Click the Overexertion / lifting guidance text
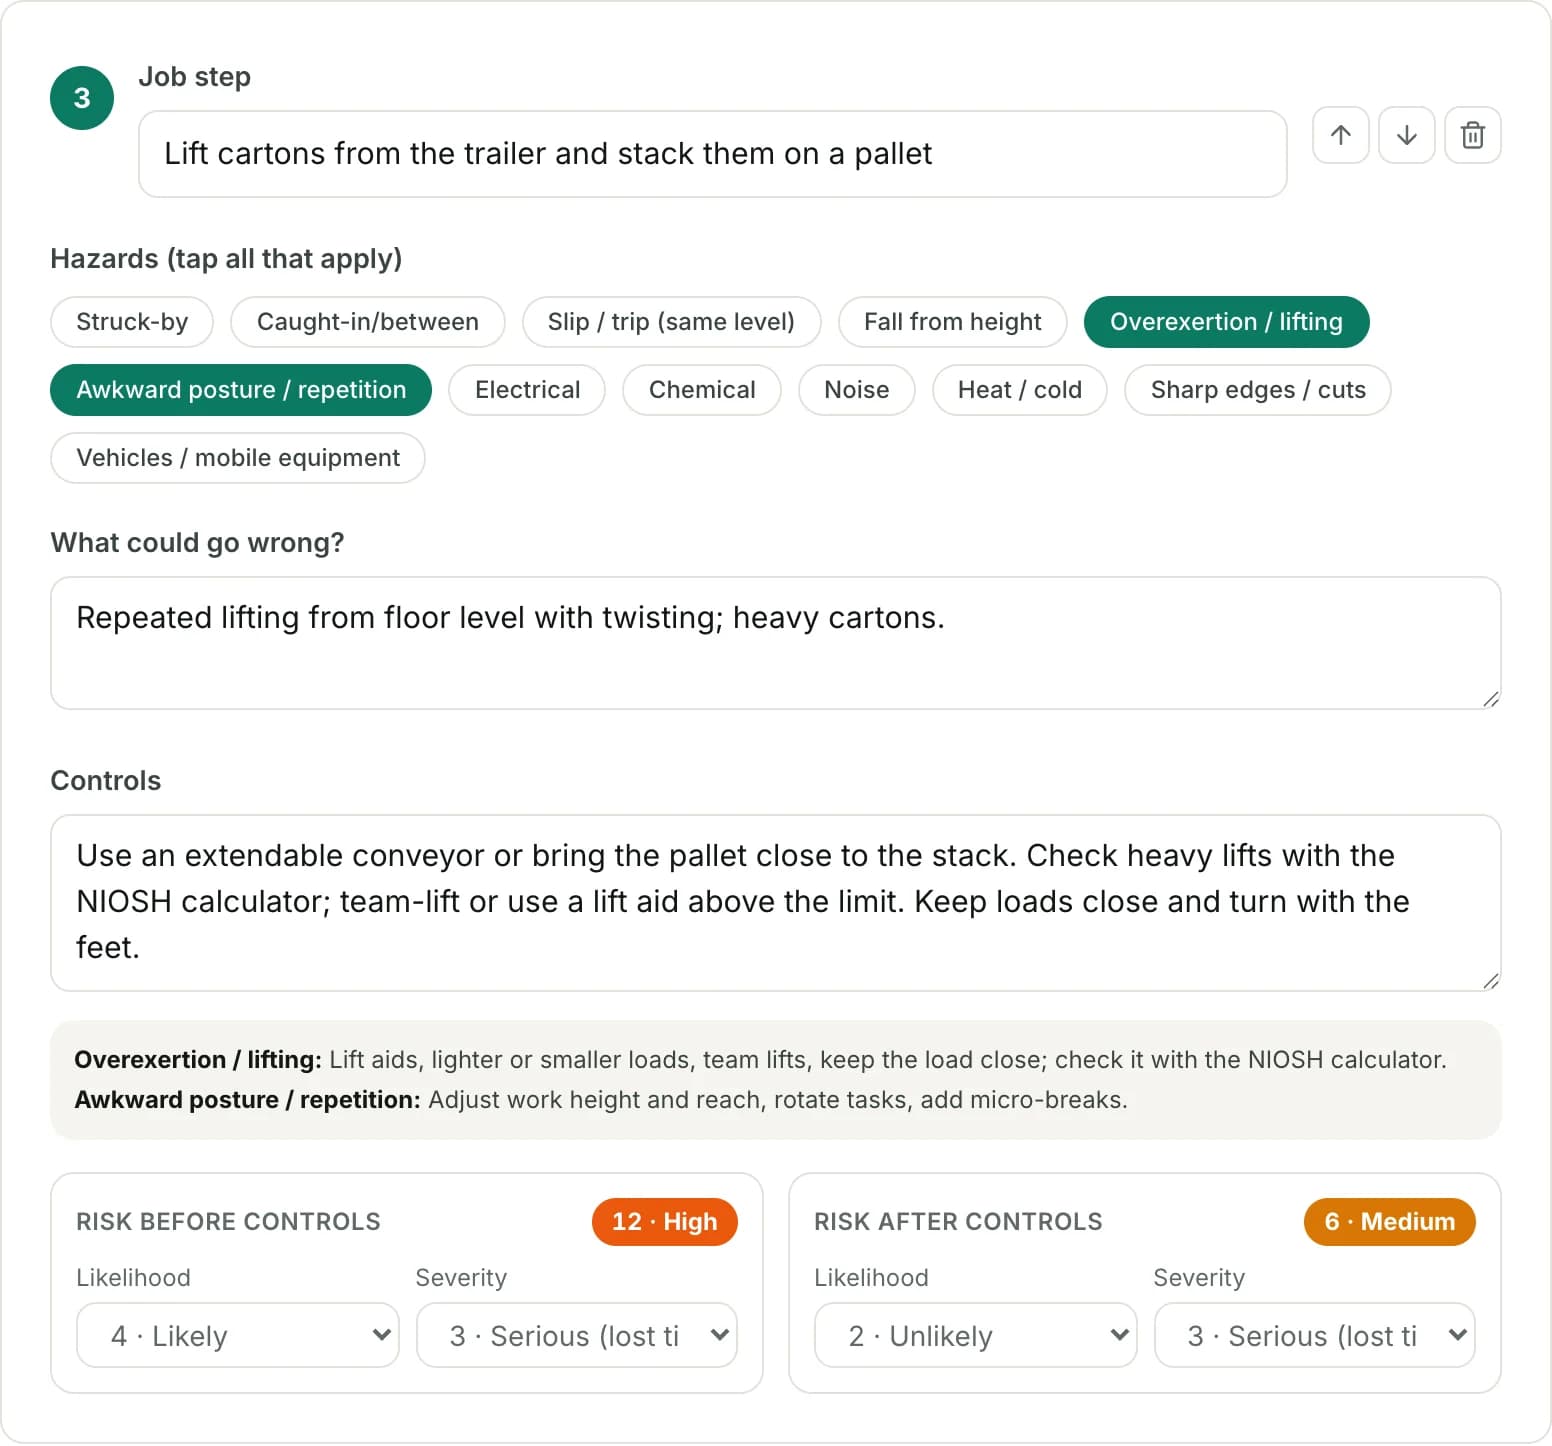1552x1446 pixels. coord(760,1060)
